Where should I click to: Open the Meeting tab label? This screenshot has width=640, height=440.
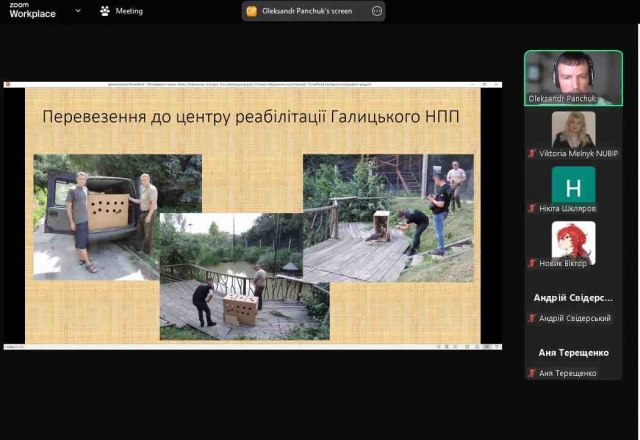tap(129, 11)
